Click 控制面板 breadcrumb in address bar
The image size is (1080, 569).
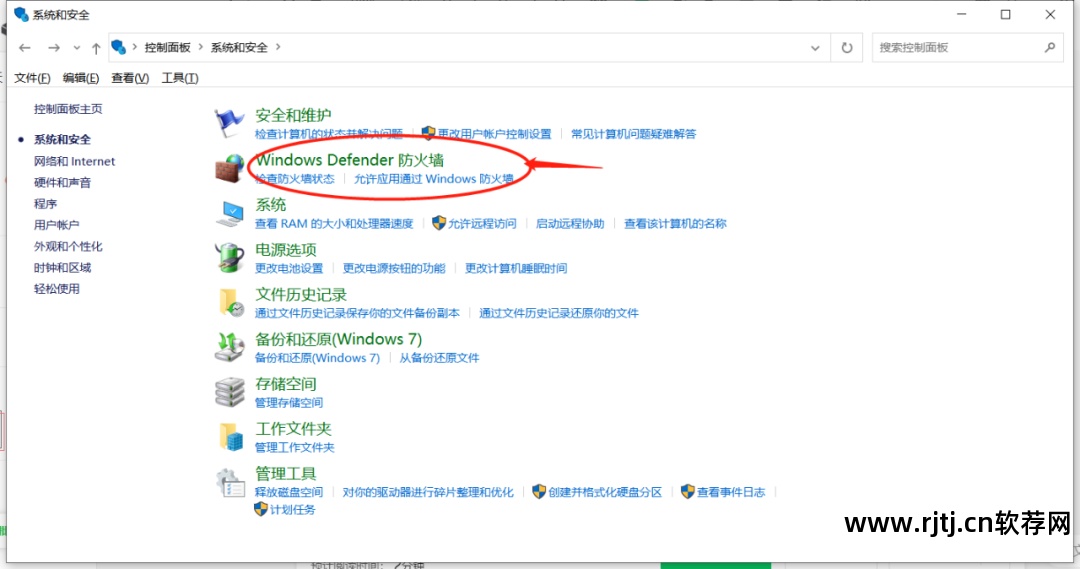[x=167, y=47]
